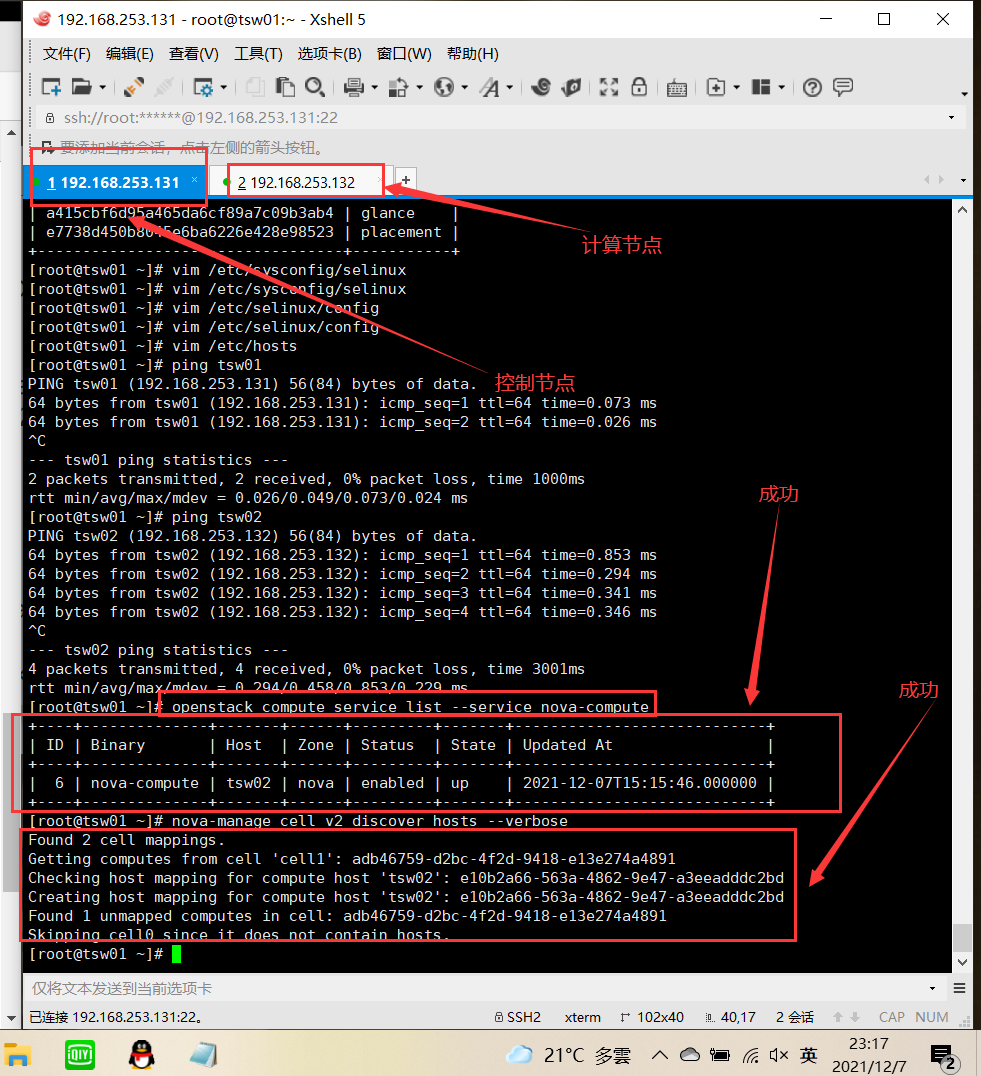
Task: Click the 21°C 多雲 weather widget
Action: [x=569, y=1055]
